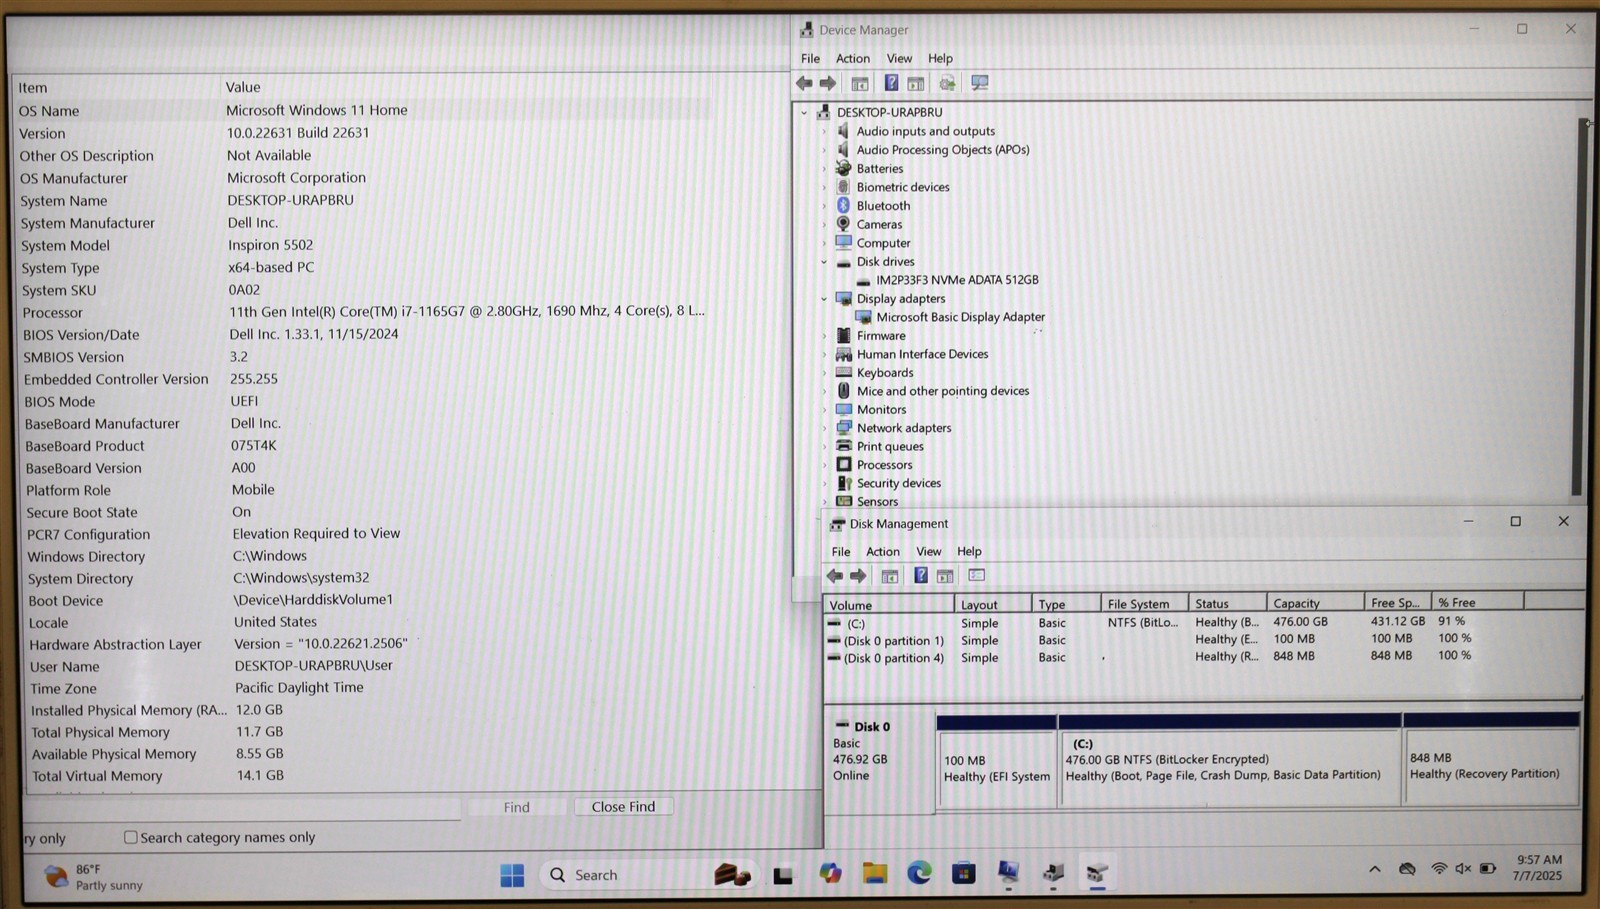Select Microsoft Basic Display Adapter device
This screenshot has height=909, width=1600.
(x=961, y=317)
